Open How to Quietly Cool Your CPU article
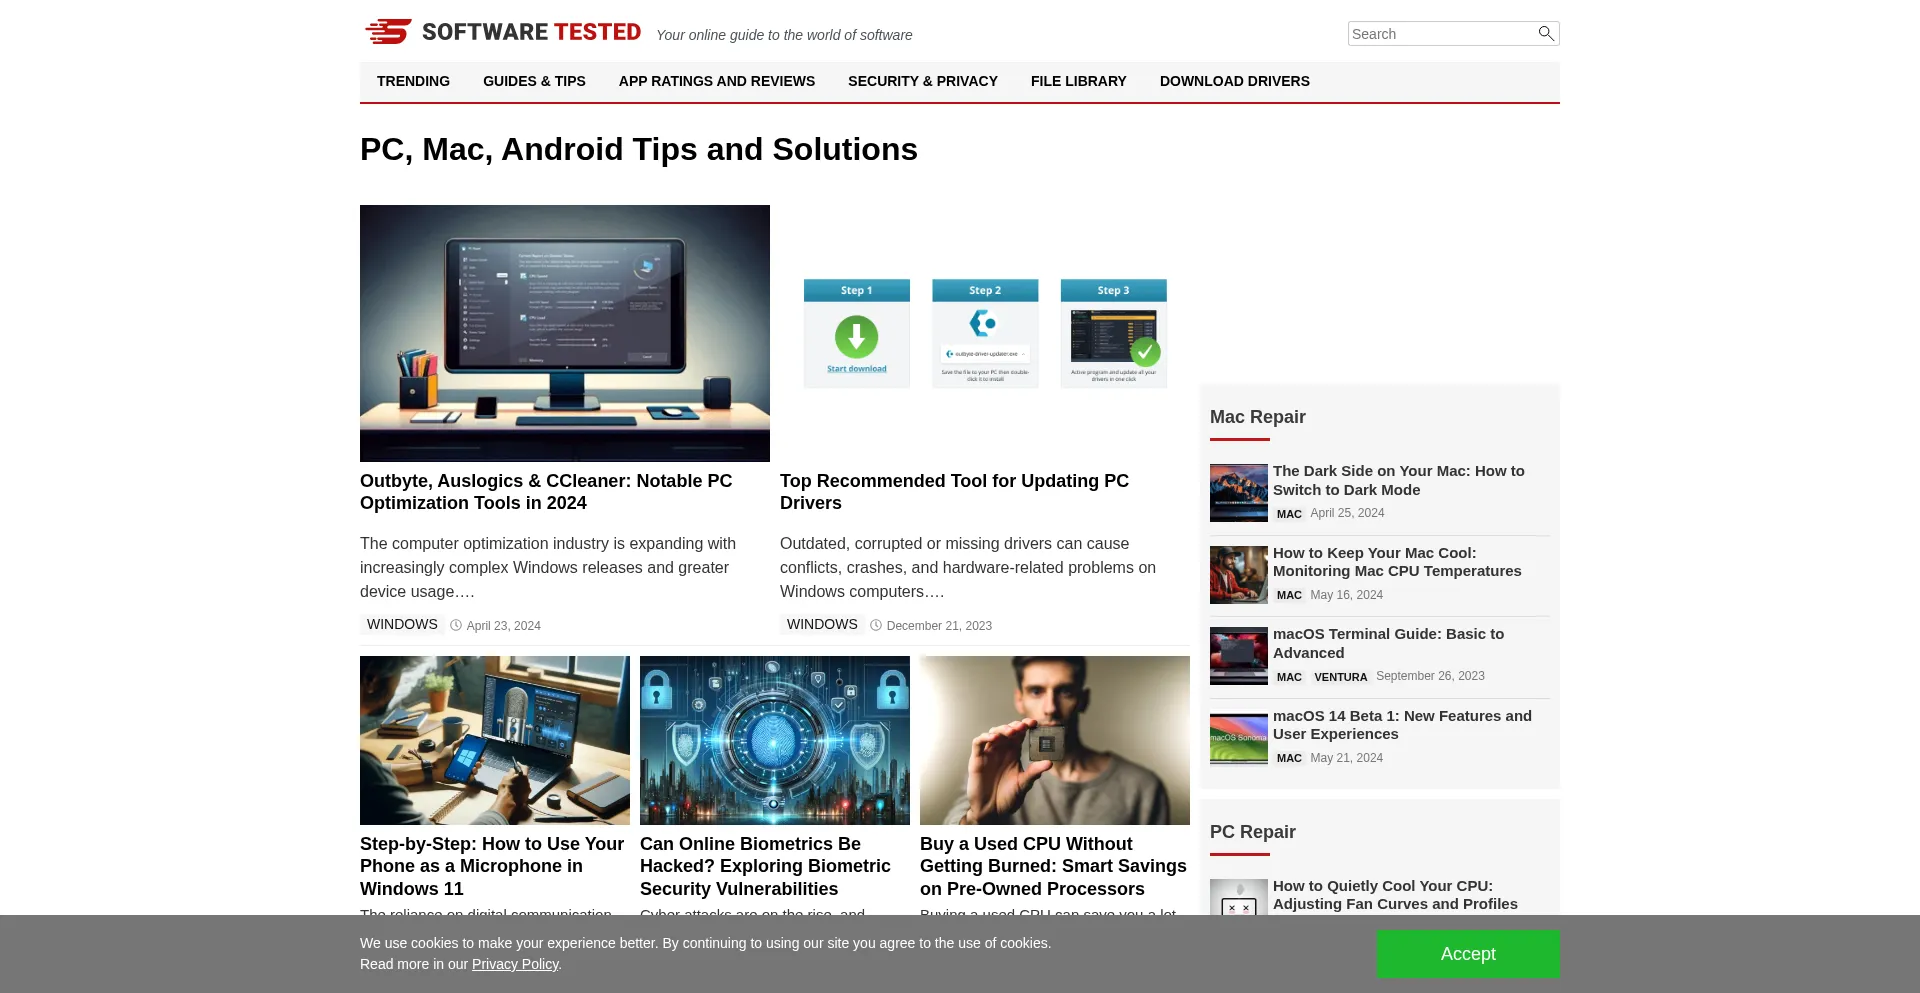The height and width of the screenshot is (993, 1920). 1395,895
